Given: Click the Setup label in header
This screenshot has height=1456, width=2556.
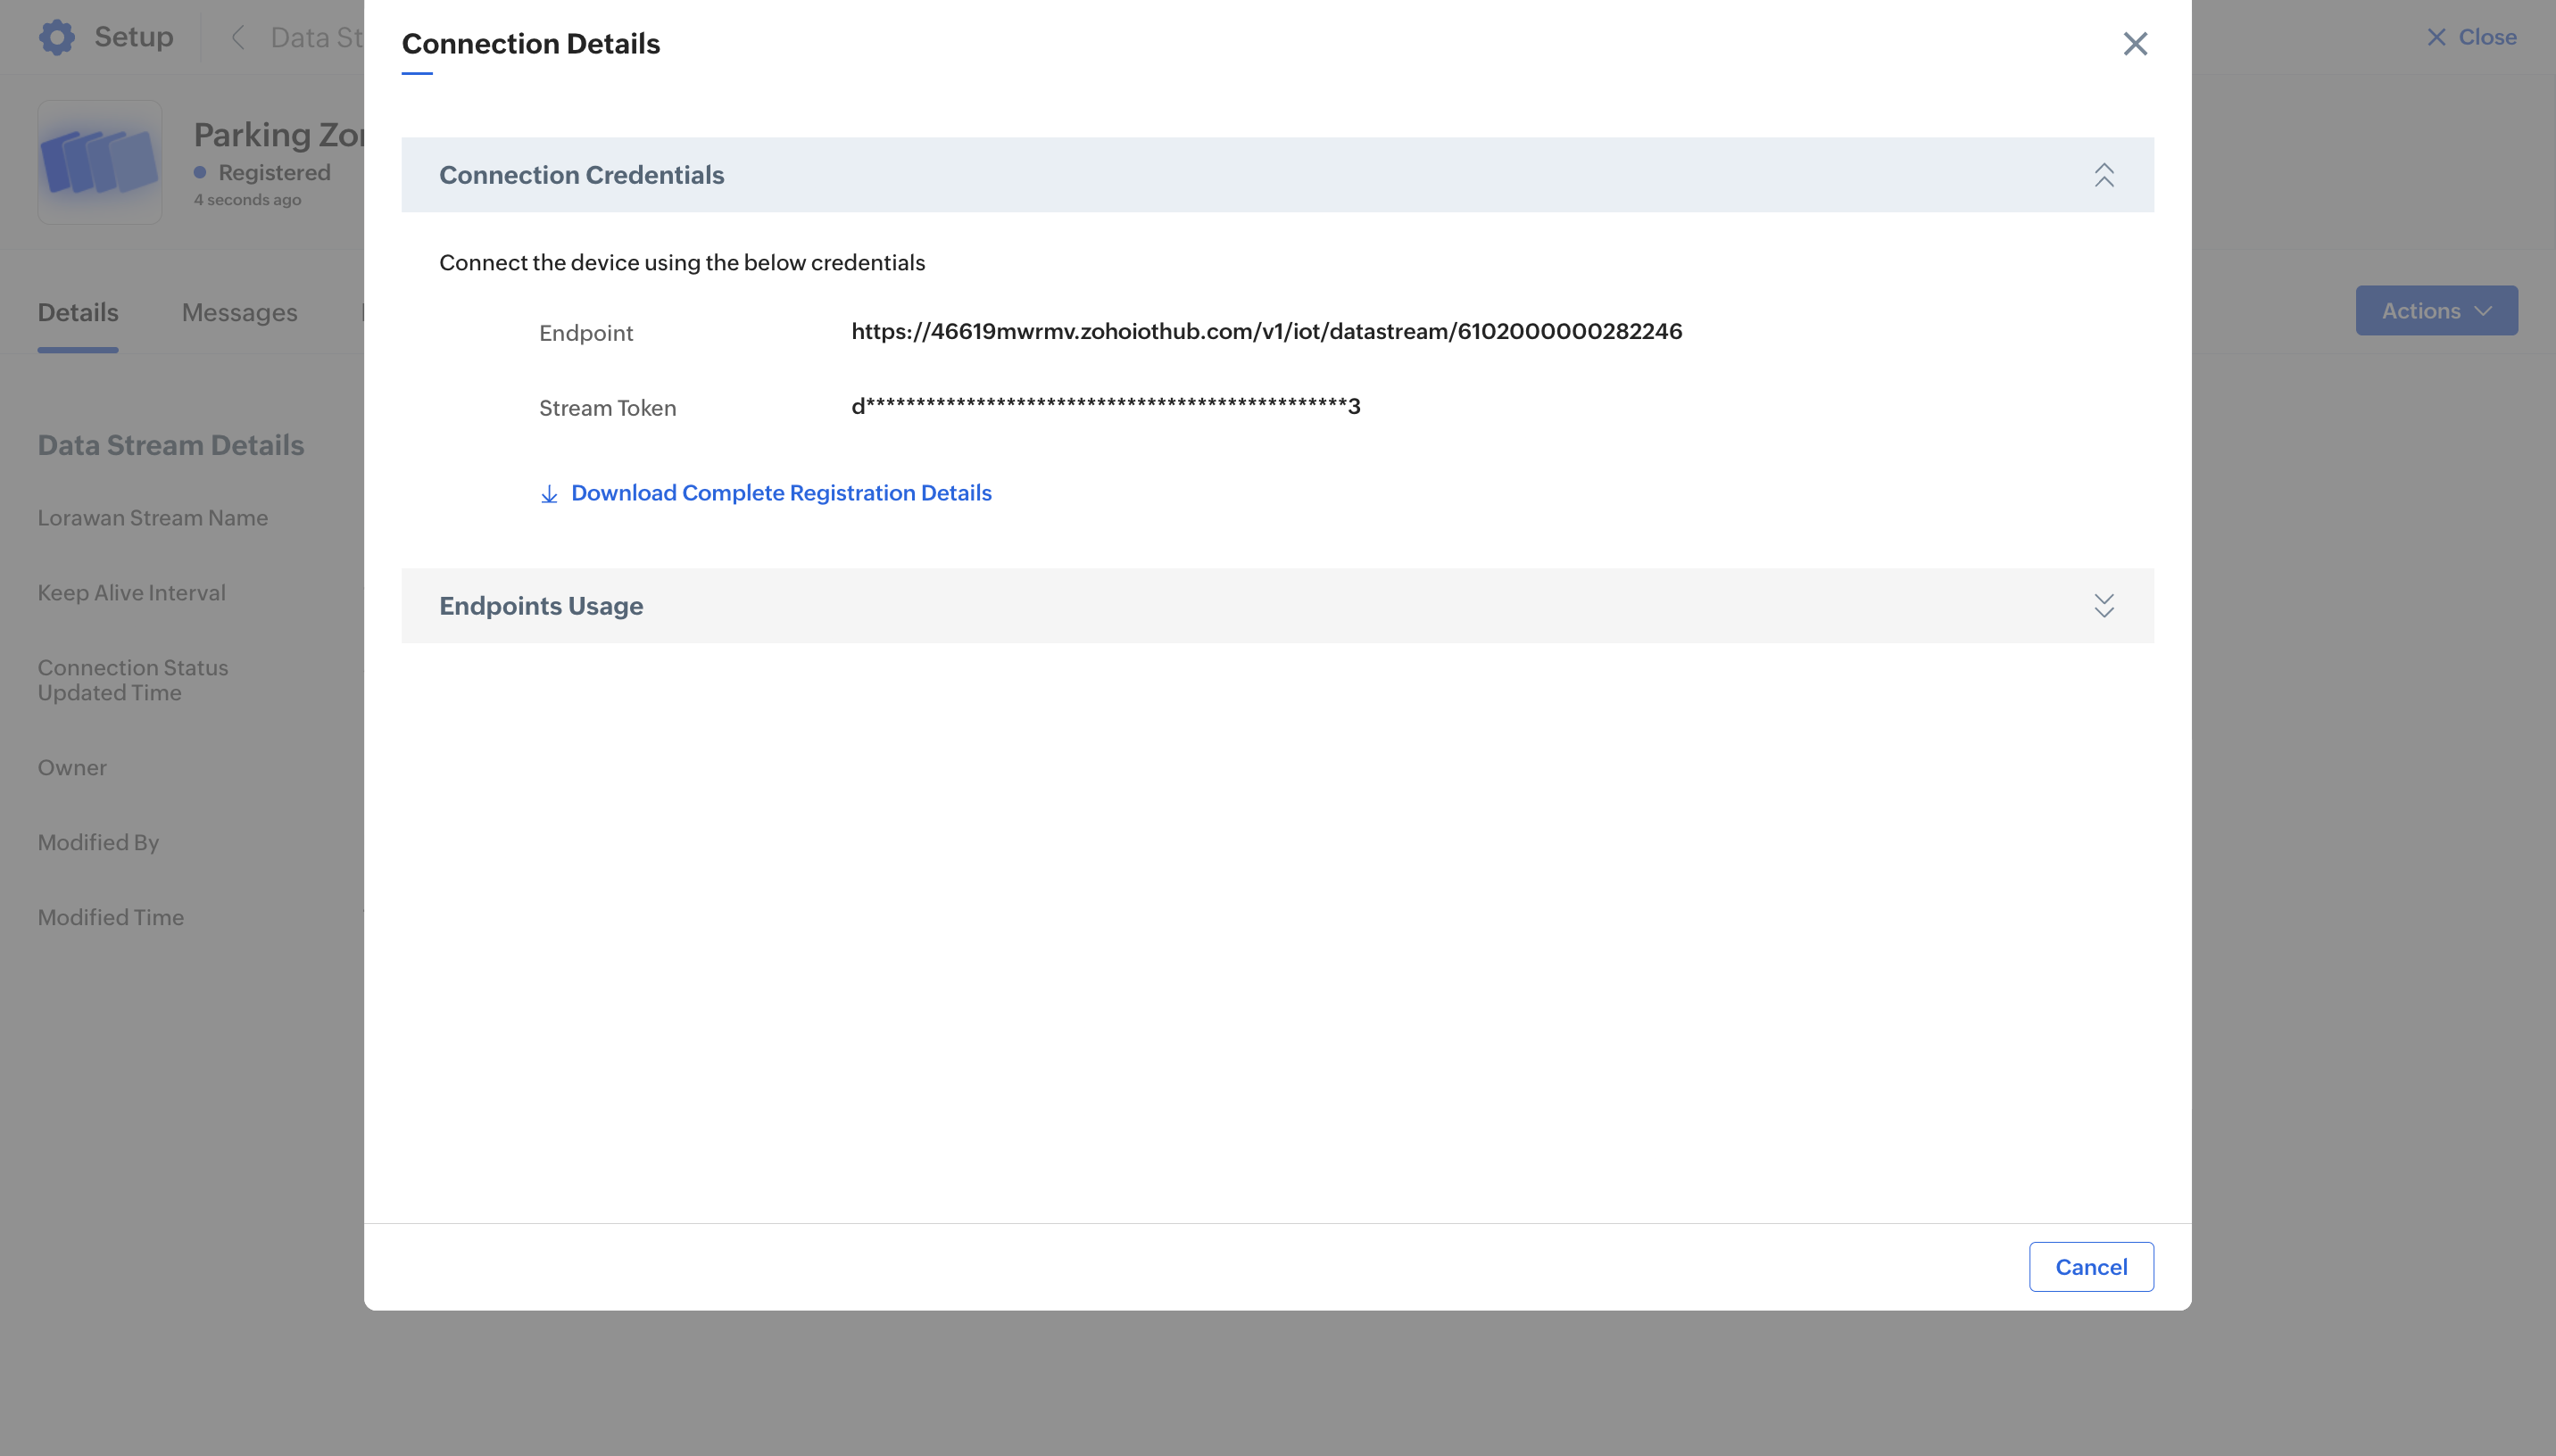Looking at the screenshot, I should [x=134, y=37].
